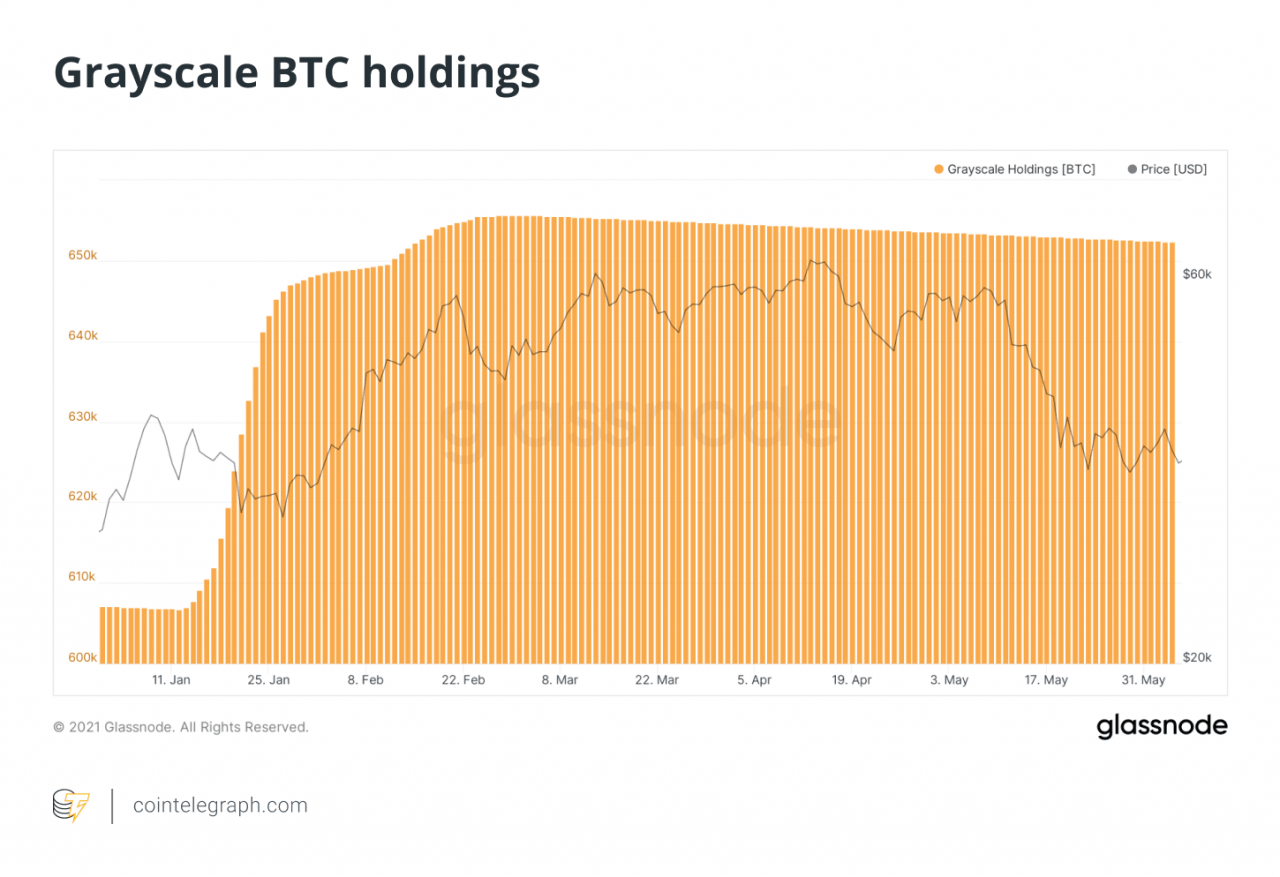The width and height of the screenshot is (1280, 877).
Task: Select the 8. Feb date label
Action: pos(366,680)
